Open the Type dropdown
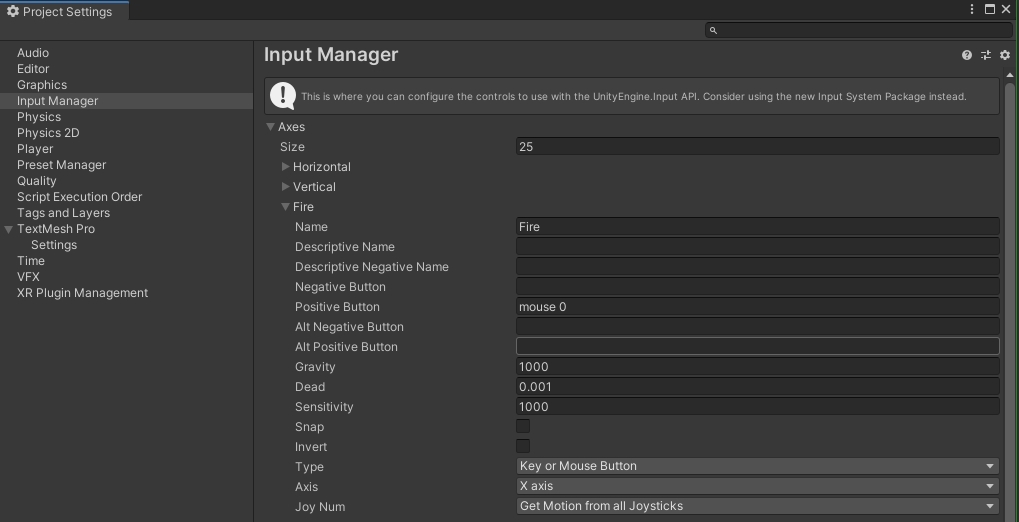Viewport: 1019px width, 522px height. pyautogui.click(x=758, y=466)
